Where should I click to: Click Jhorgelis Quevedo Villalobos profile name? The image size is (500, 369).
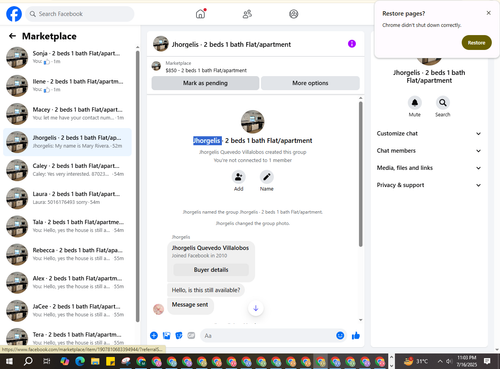[x=210, y=248]
